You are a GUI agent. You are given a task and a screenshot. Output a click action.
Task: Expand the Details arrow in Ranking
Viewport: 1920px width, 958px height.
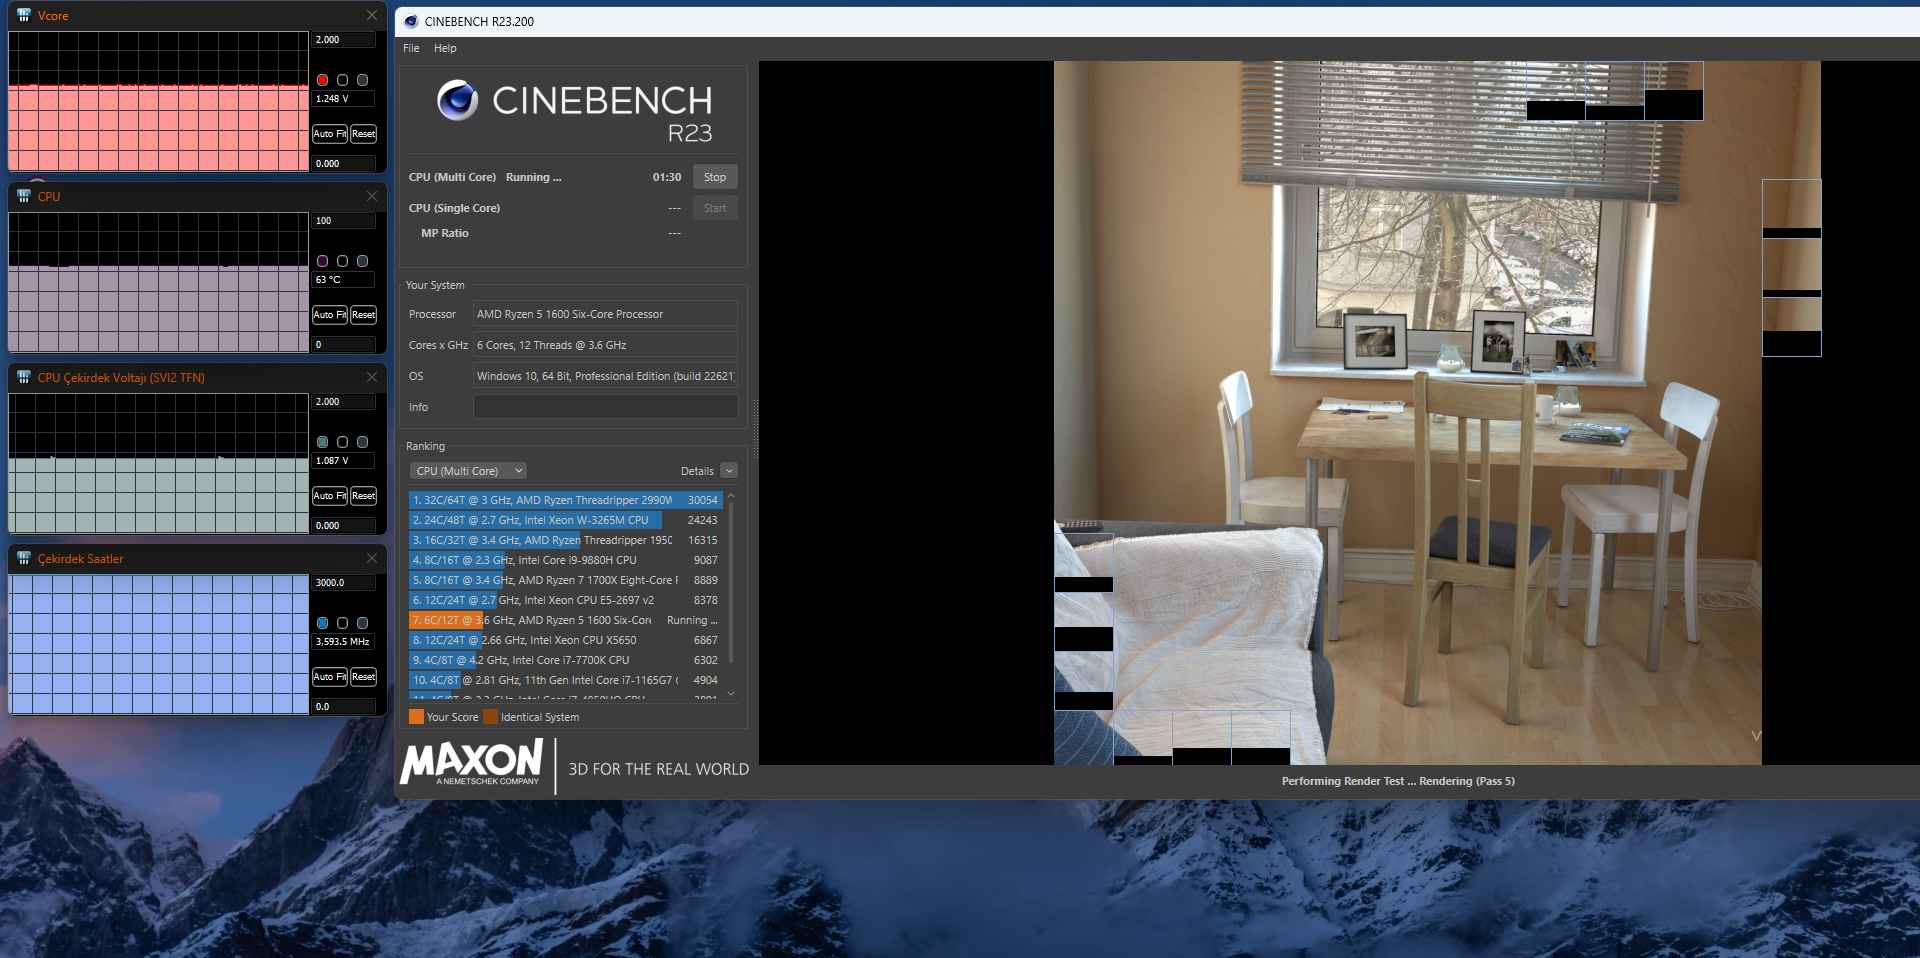[x=729, y=471]
